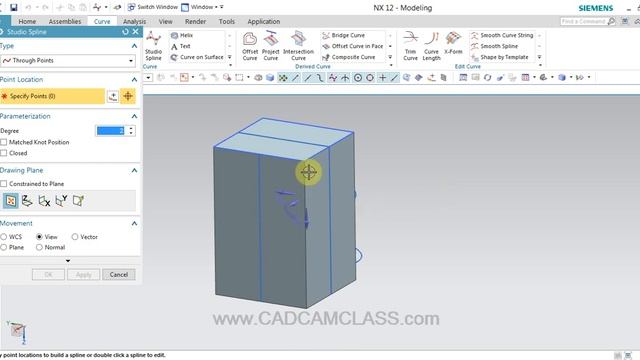This screenshot has width=640, height=360.
Task: Select the Project Curve tool
Action: pyautogui.click(x=271, y=47)
